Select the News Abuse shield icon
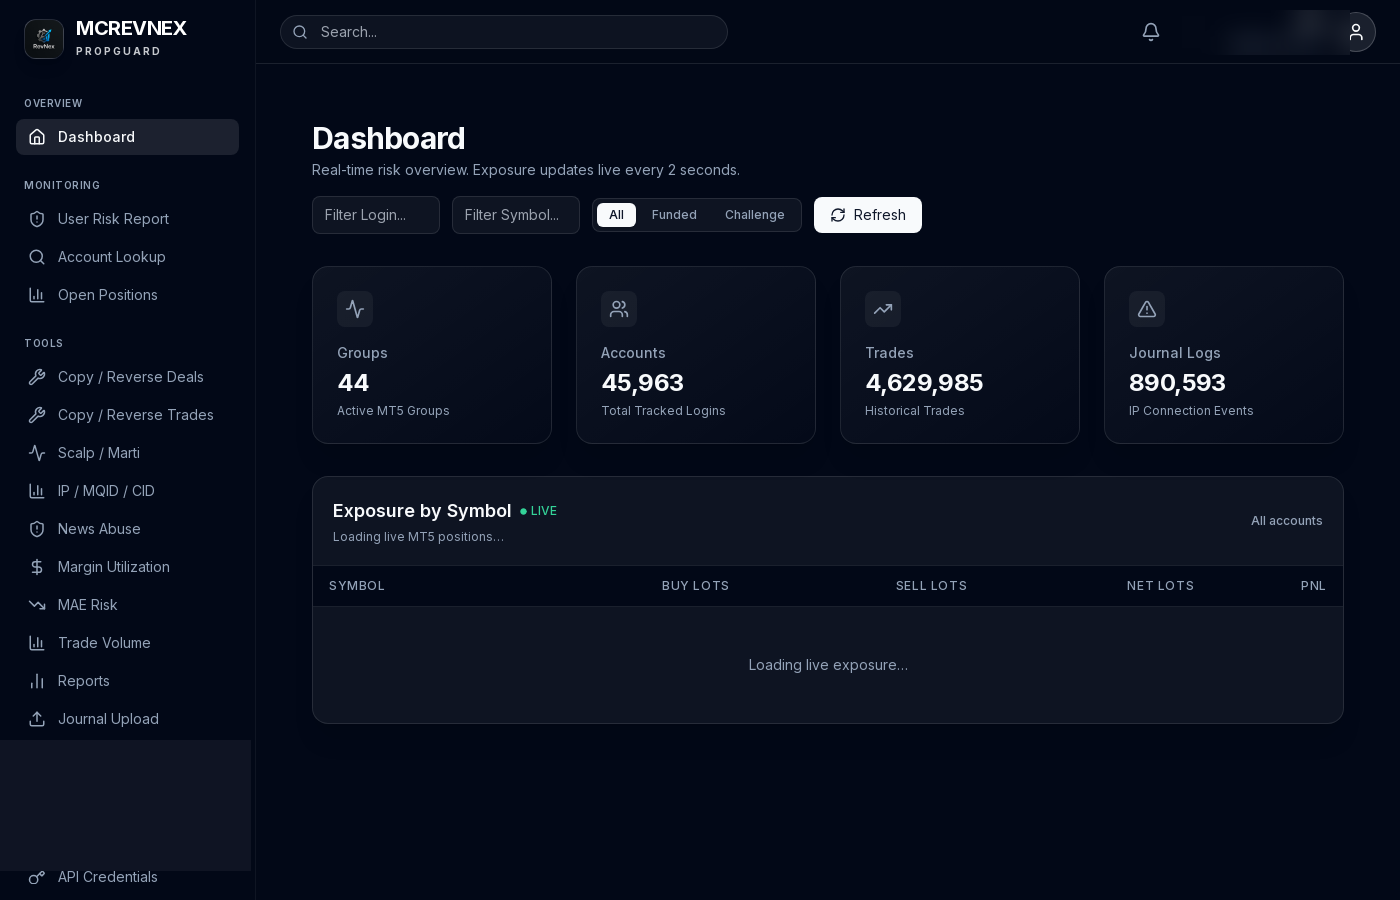The height and width of the screenshot is (900, 1400). point(37,529)
